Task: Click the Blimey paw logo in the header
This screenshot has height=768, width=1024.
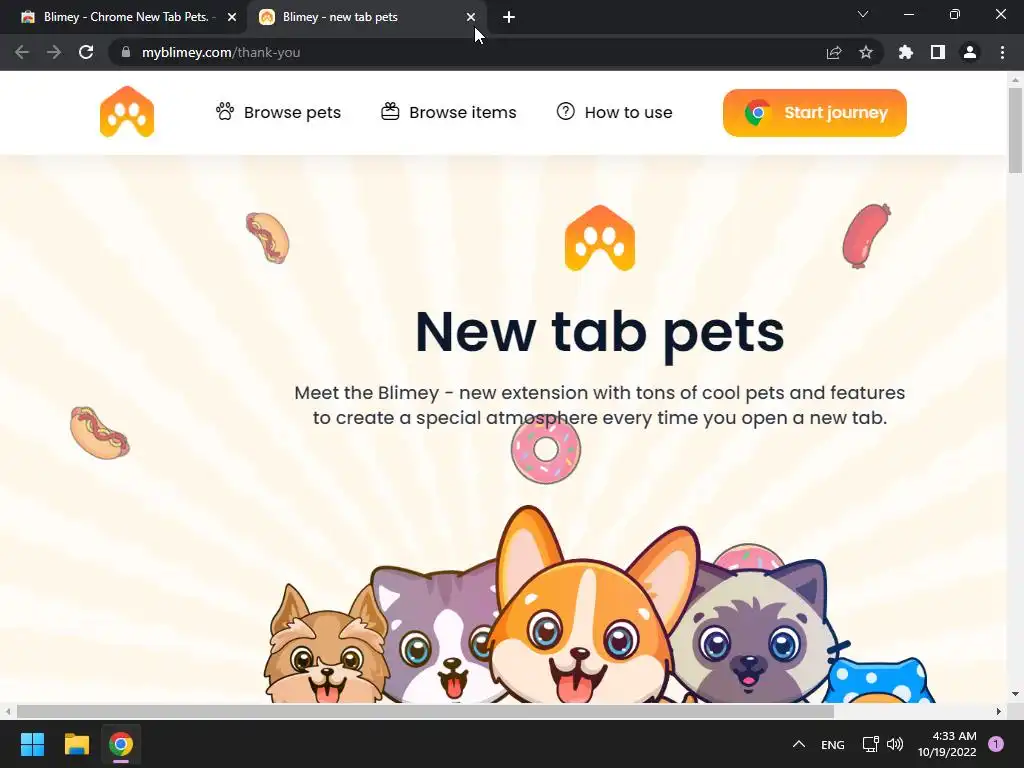Action: point(127,112)
